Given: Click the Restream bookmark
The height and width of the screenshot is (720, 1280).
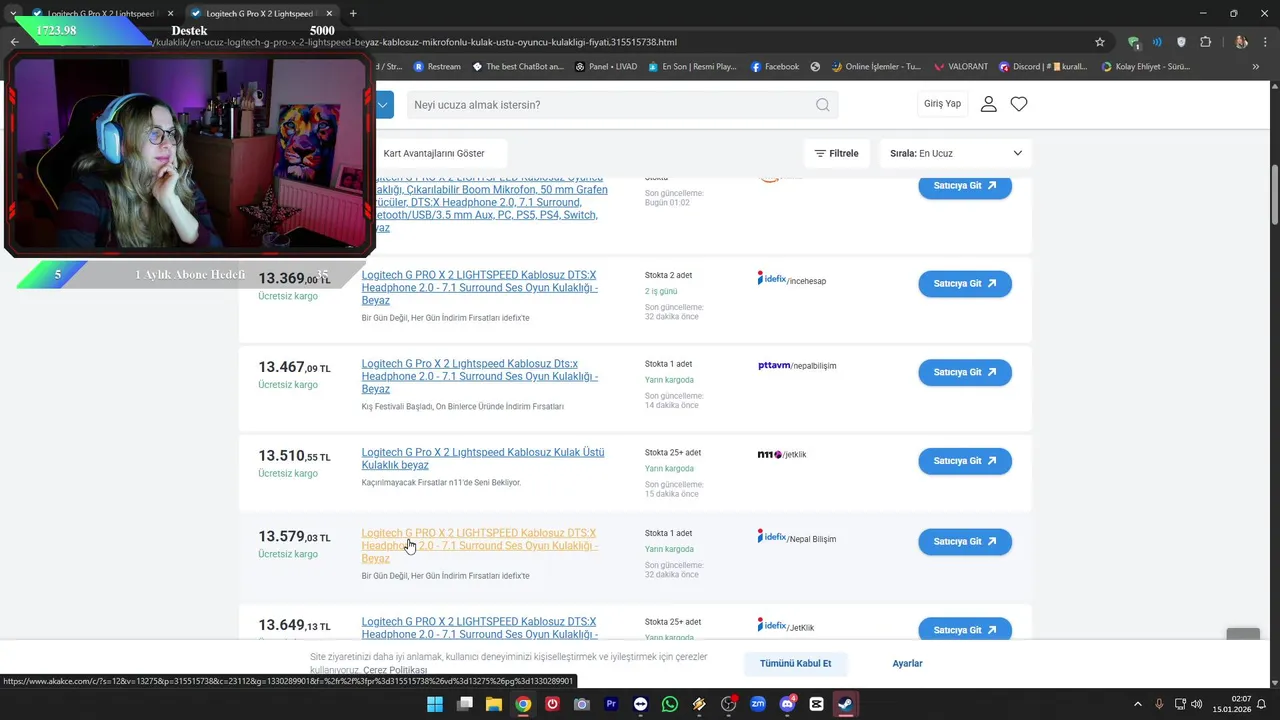Looking at the screenshot, I should 436,67.
